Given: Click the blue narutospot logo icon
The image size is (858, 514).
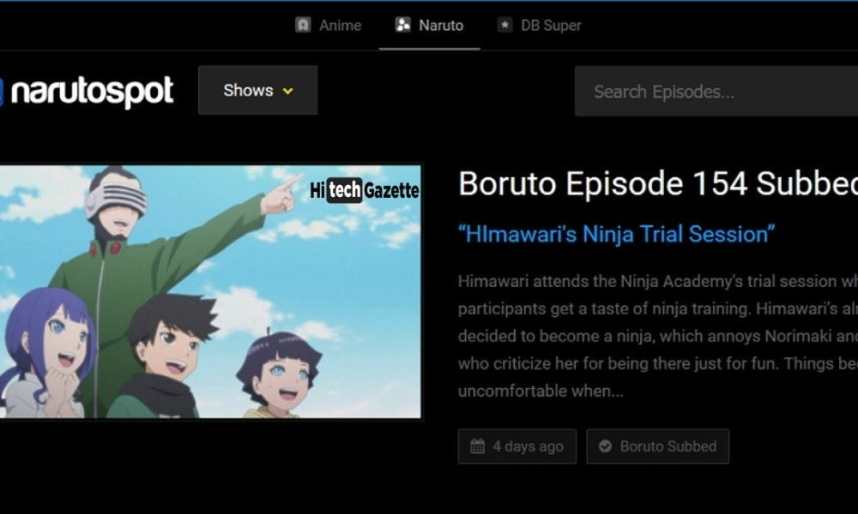Looking at the screenshot, I should tap(1, 91).
